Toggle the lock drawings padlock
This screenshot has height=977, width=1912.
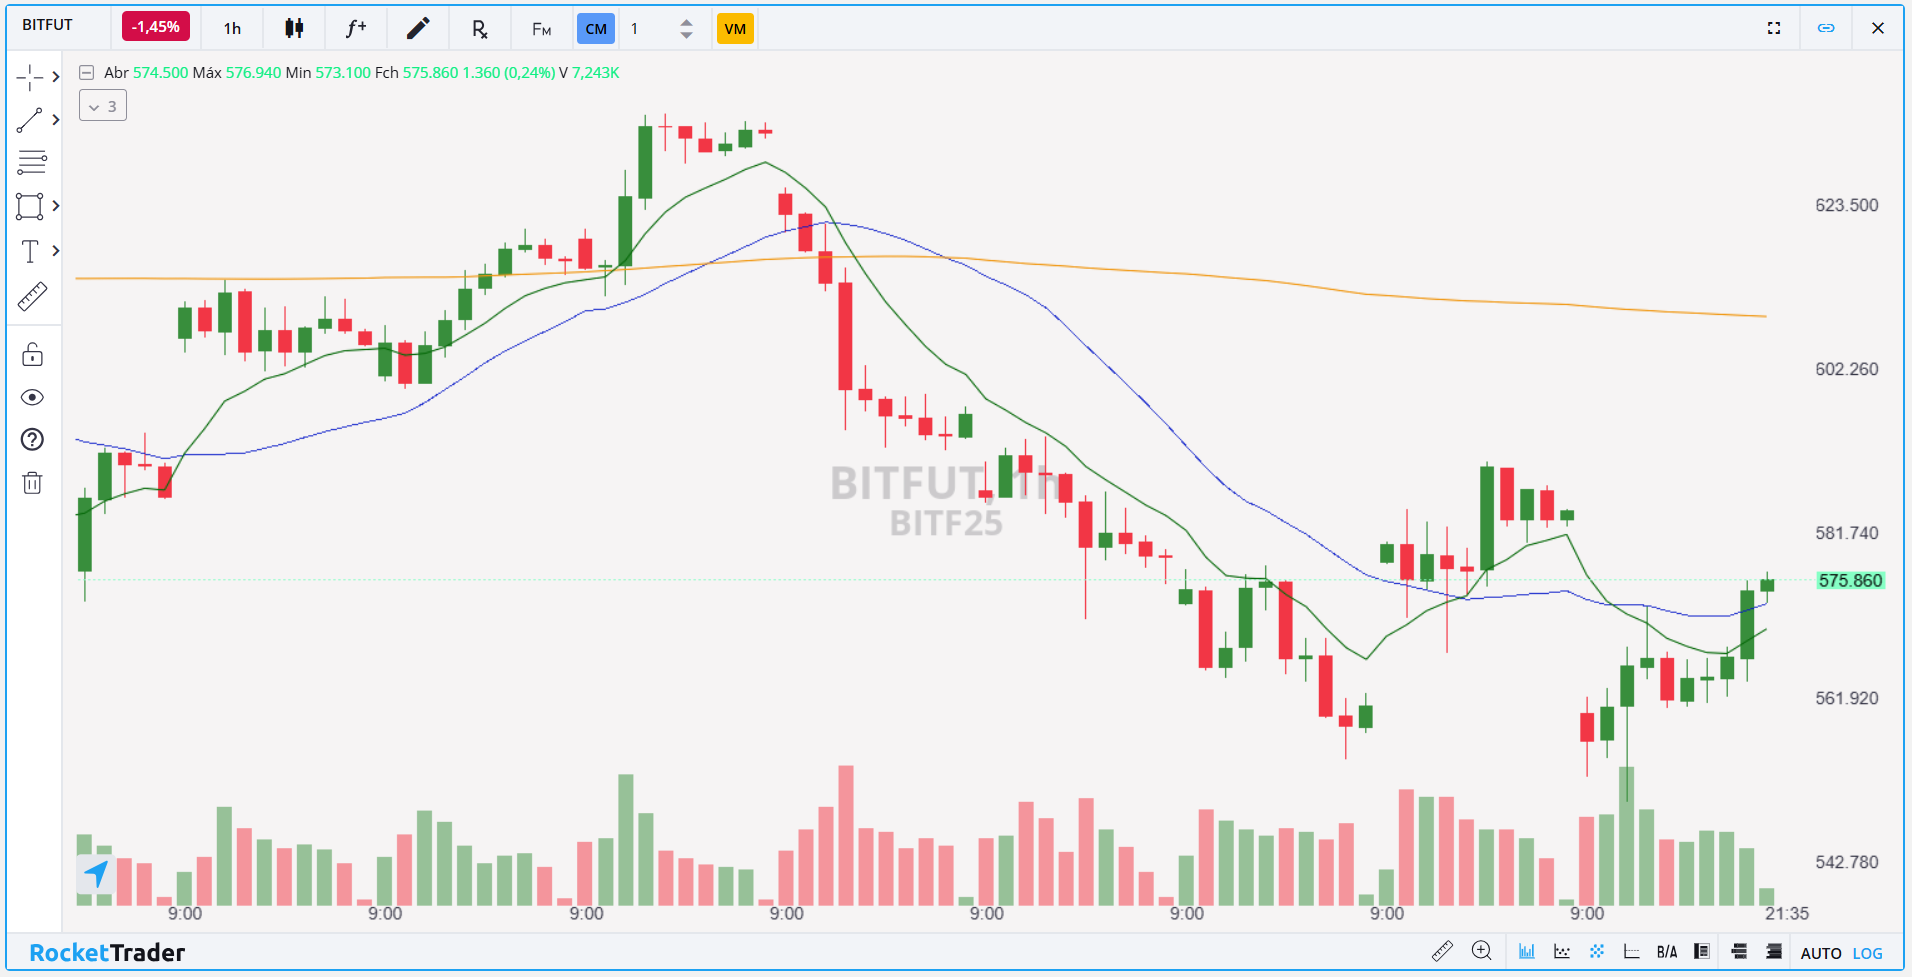[x=32, y=355]
